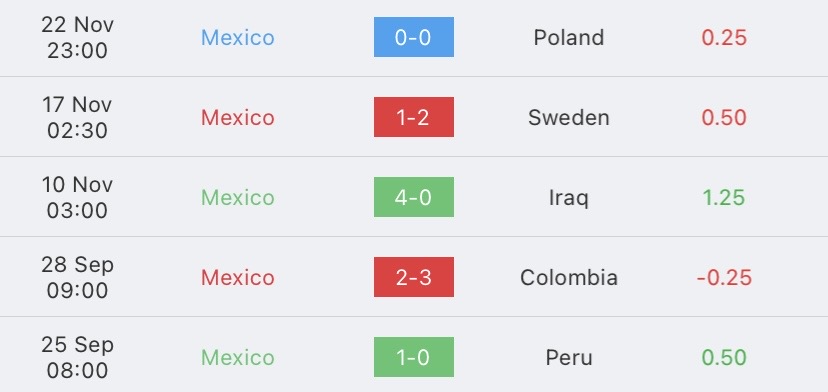Viewport: 828px width, 392px height.
Task: Open the red 2-3 score badge
Action: point(413,277)
